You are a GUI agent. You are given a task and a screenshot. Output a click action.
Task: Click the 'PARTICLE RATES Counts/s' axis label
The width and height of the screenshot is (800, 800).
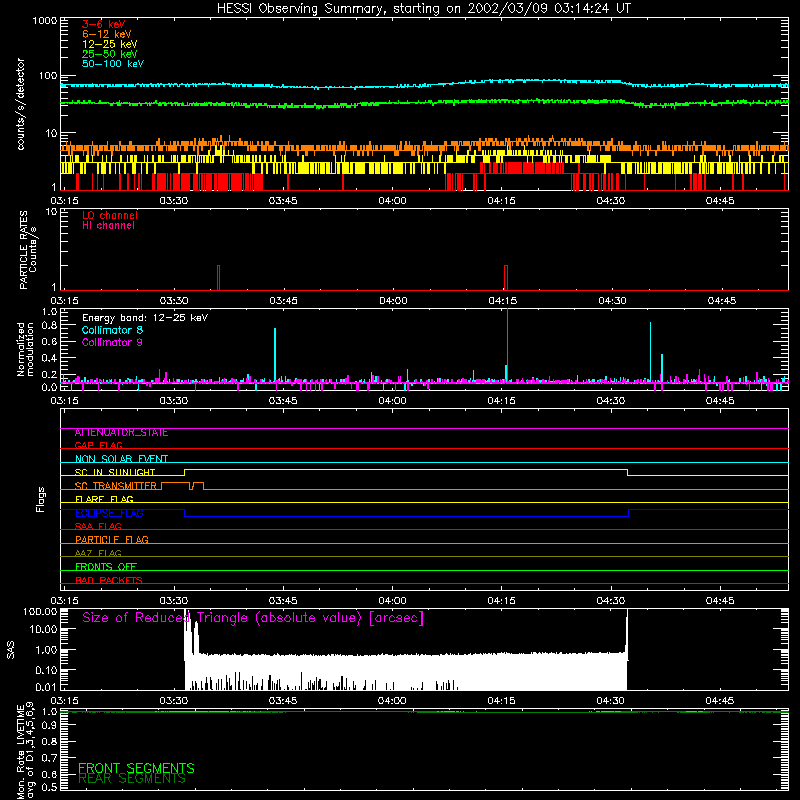tap(28, 250)
